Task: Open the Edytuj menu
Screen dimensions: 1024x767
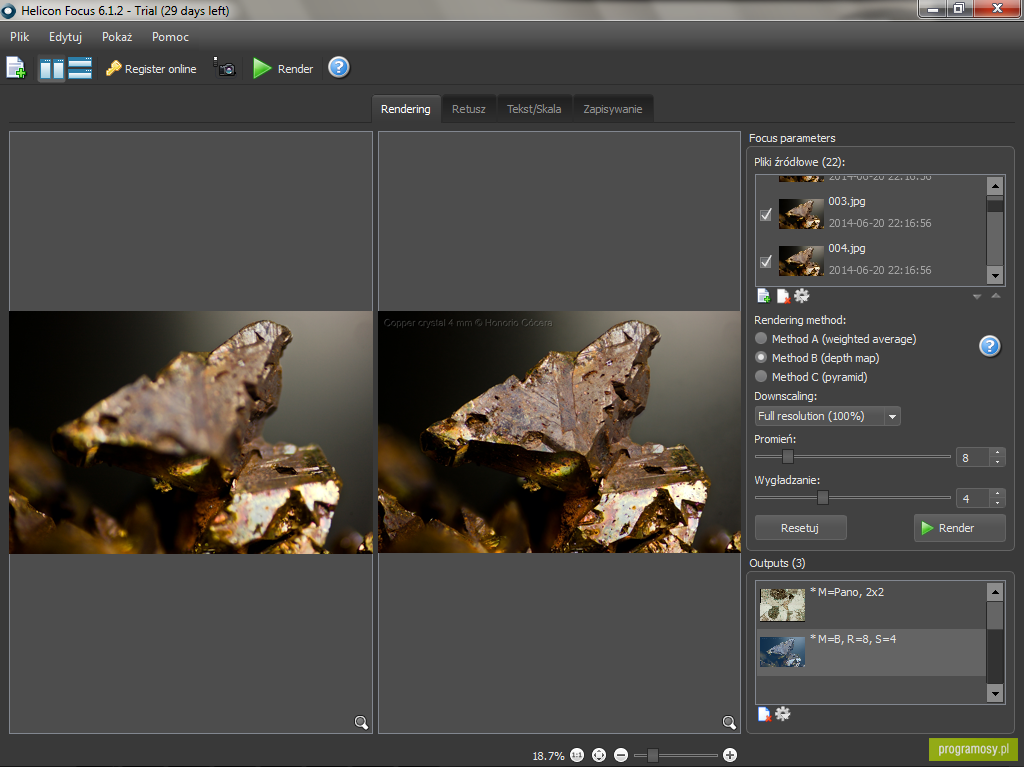Action: (65, 37)
